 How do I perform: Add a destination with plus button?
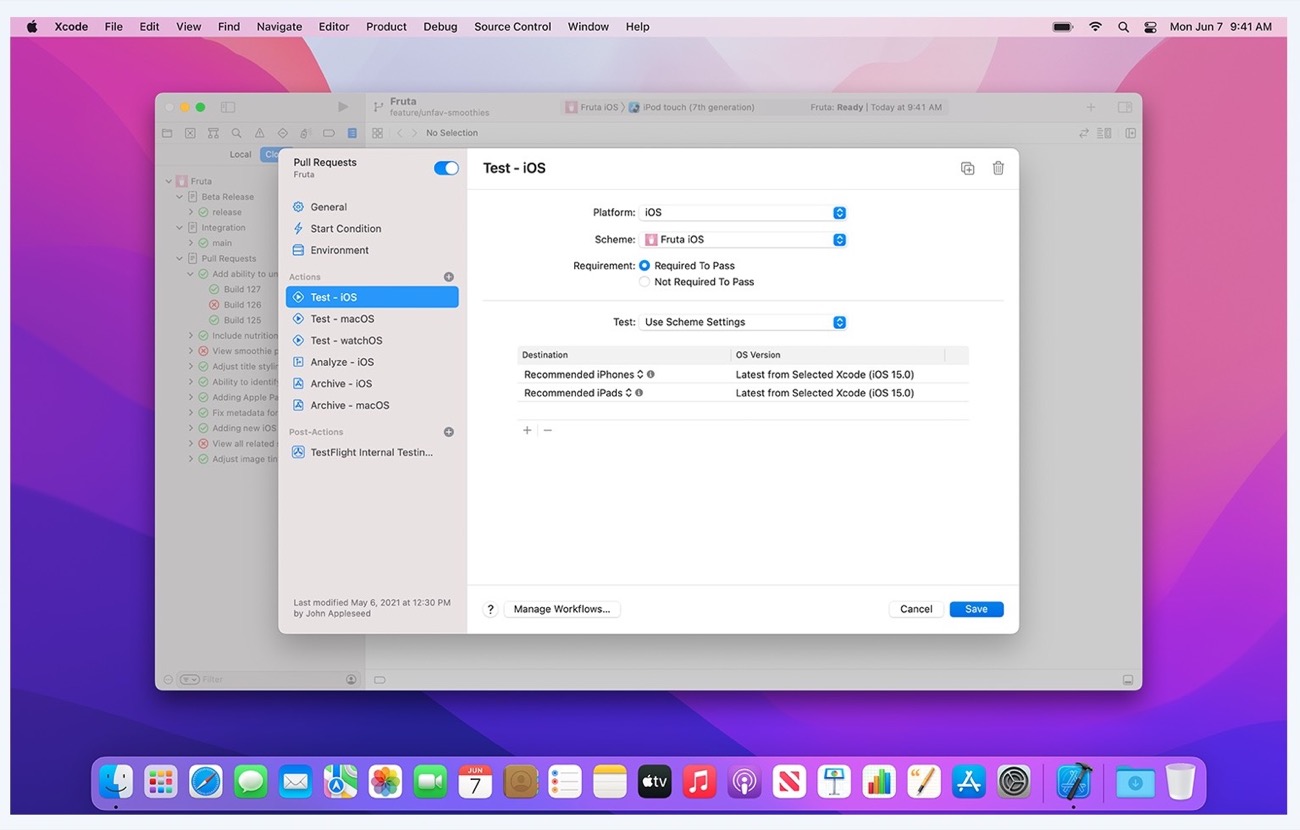pyautogui.click(x=527, y=430)
